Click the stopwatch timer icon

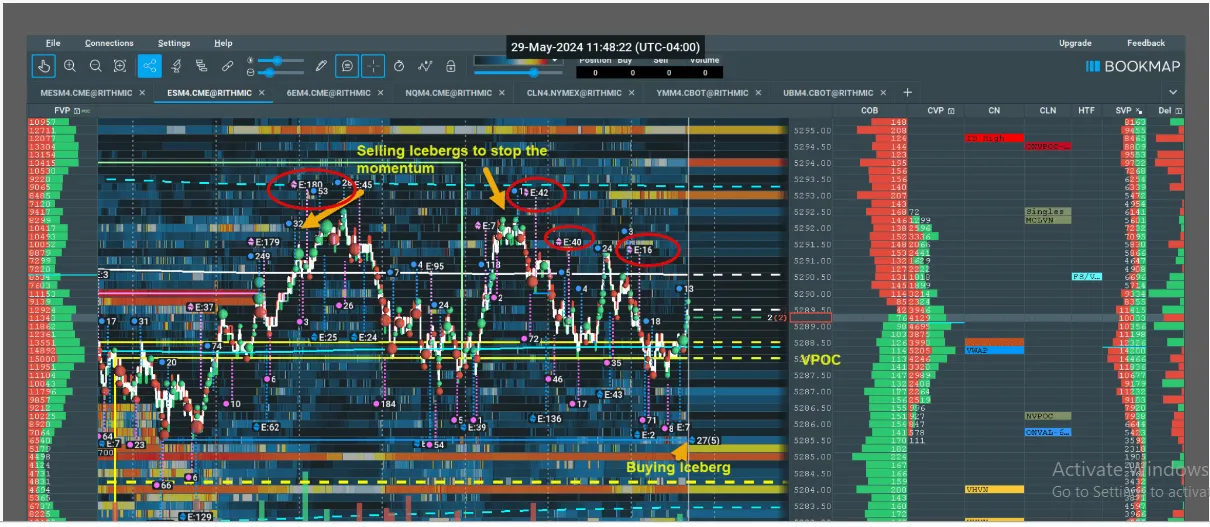point(399,66)
